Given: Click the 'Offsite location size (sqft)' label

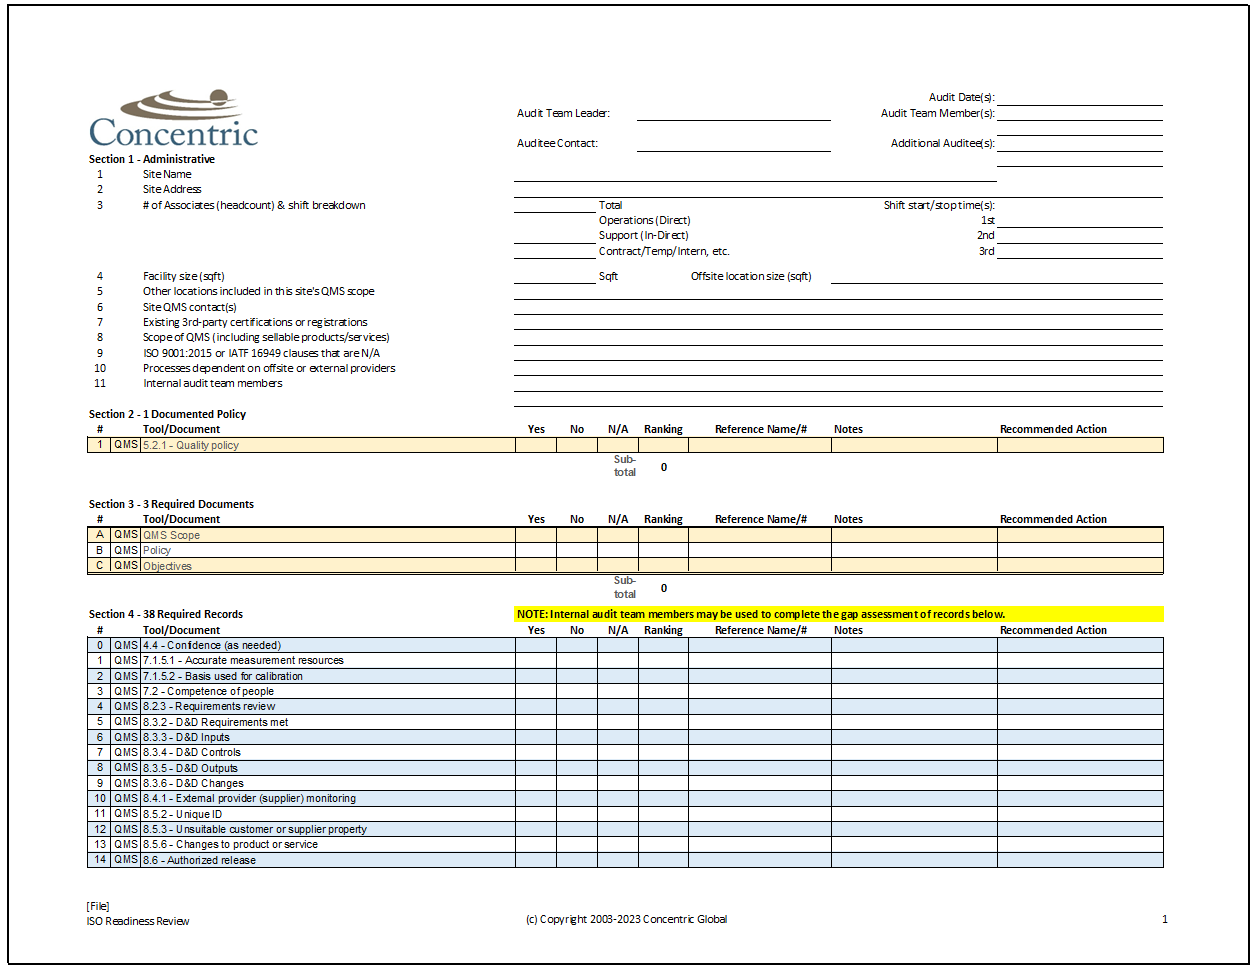Looking at the screenshot, I should pos(751,276).
